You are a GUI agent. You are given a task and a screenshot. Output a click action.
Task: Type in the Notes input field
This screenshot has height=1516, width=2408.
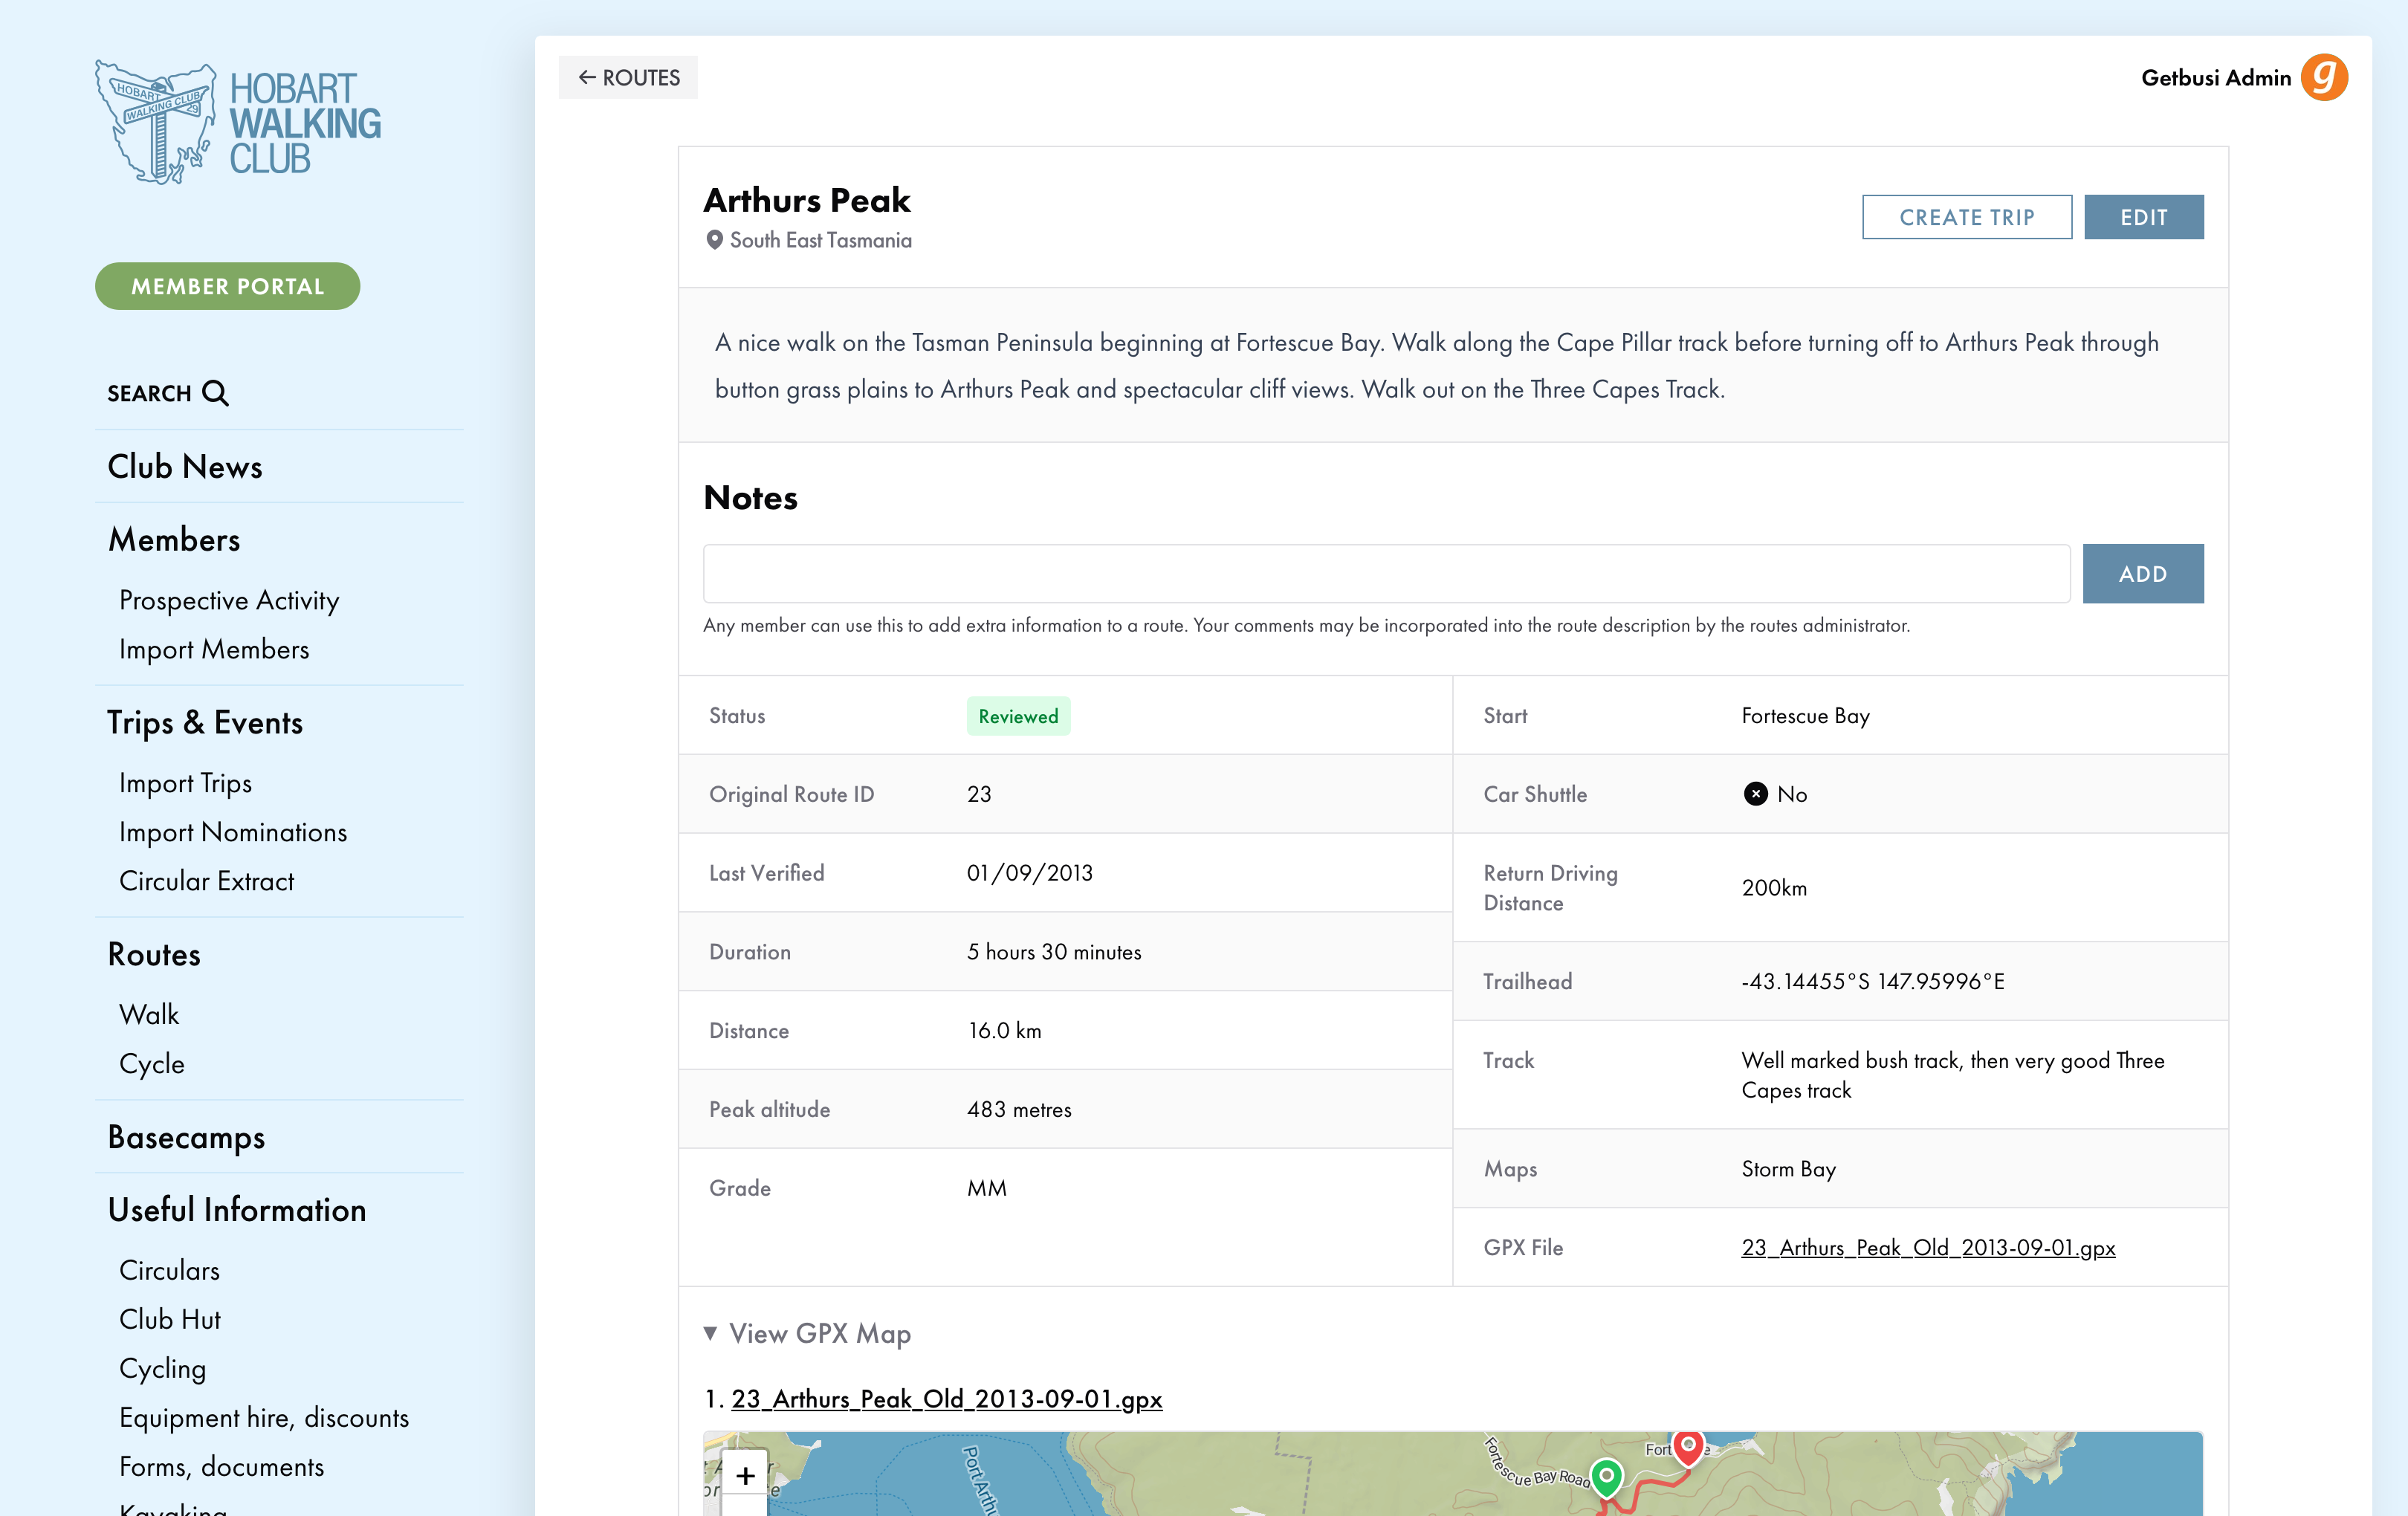tap(1386, 574)
